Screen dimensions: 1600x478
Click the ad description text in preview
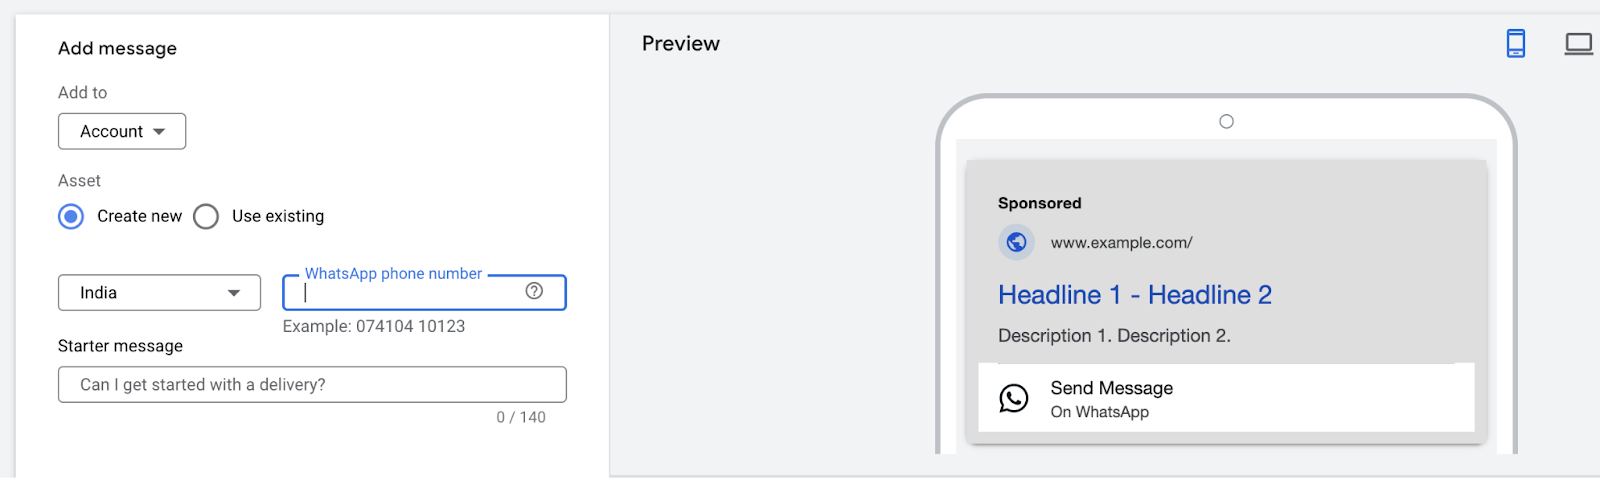(1114, 336)
